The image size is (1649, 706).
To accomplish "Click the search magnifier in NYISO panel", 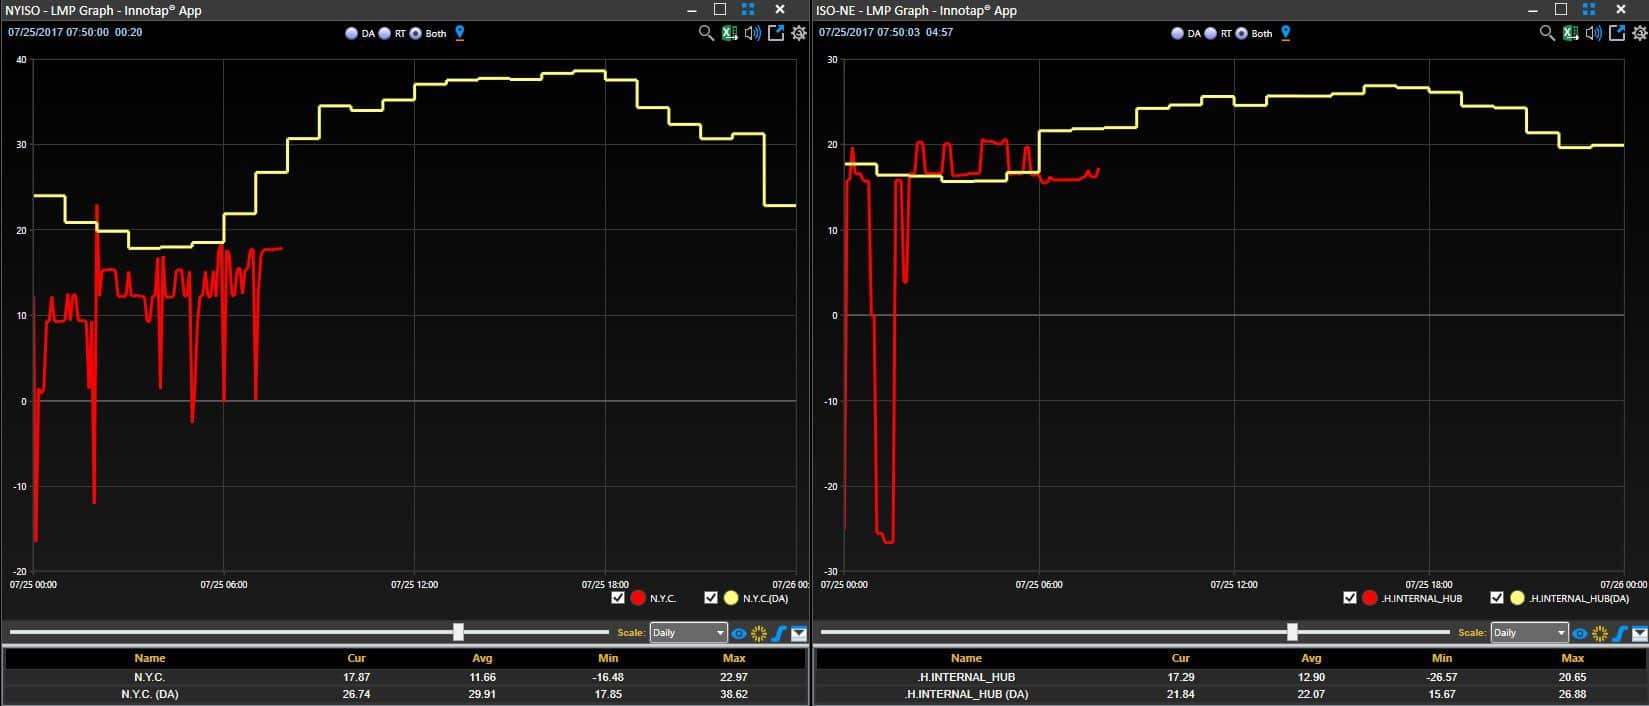I will tap(706, 33).
